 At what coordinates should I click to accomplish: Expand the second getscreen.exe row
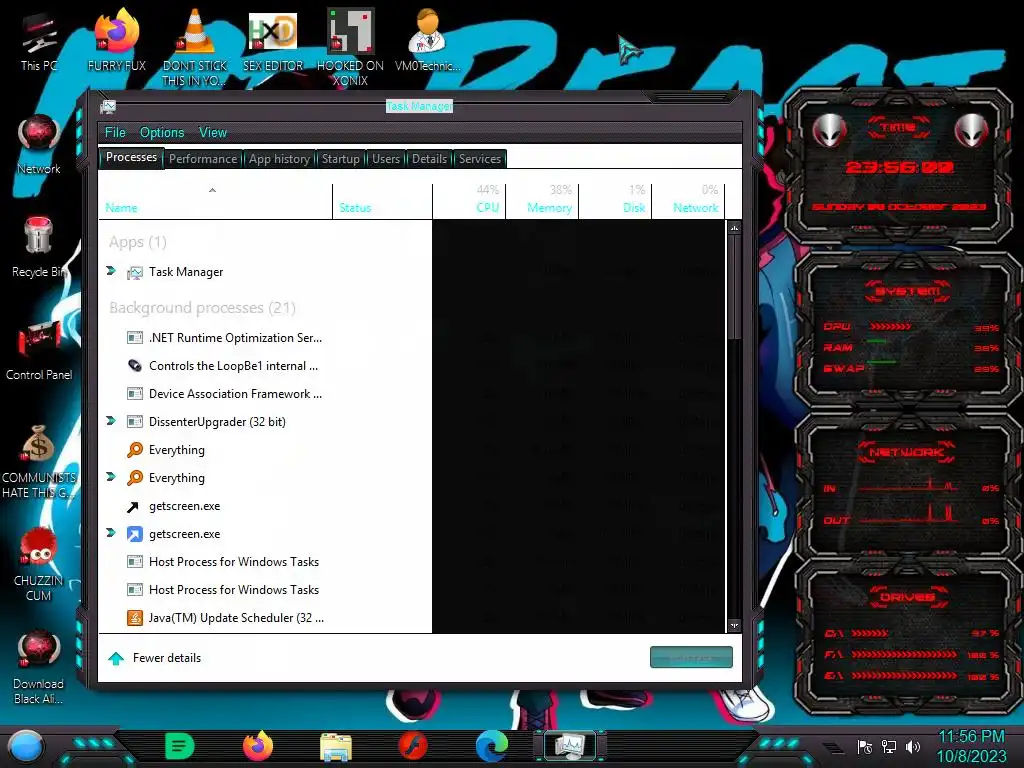pos(111,533)
